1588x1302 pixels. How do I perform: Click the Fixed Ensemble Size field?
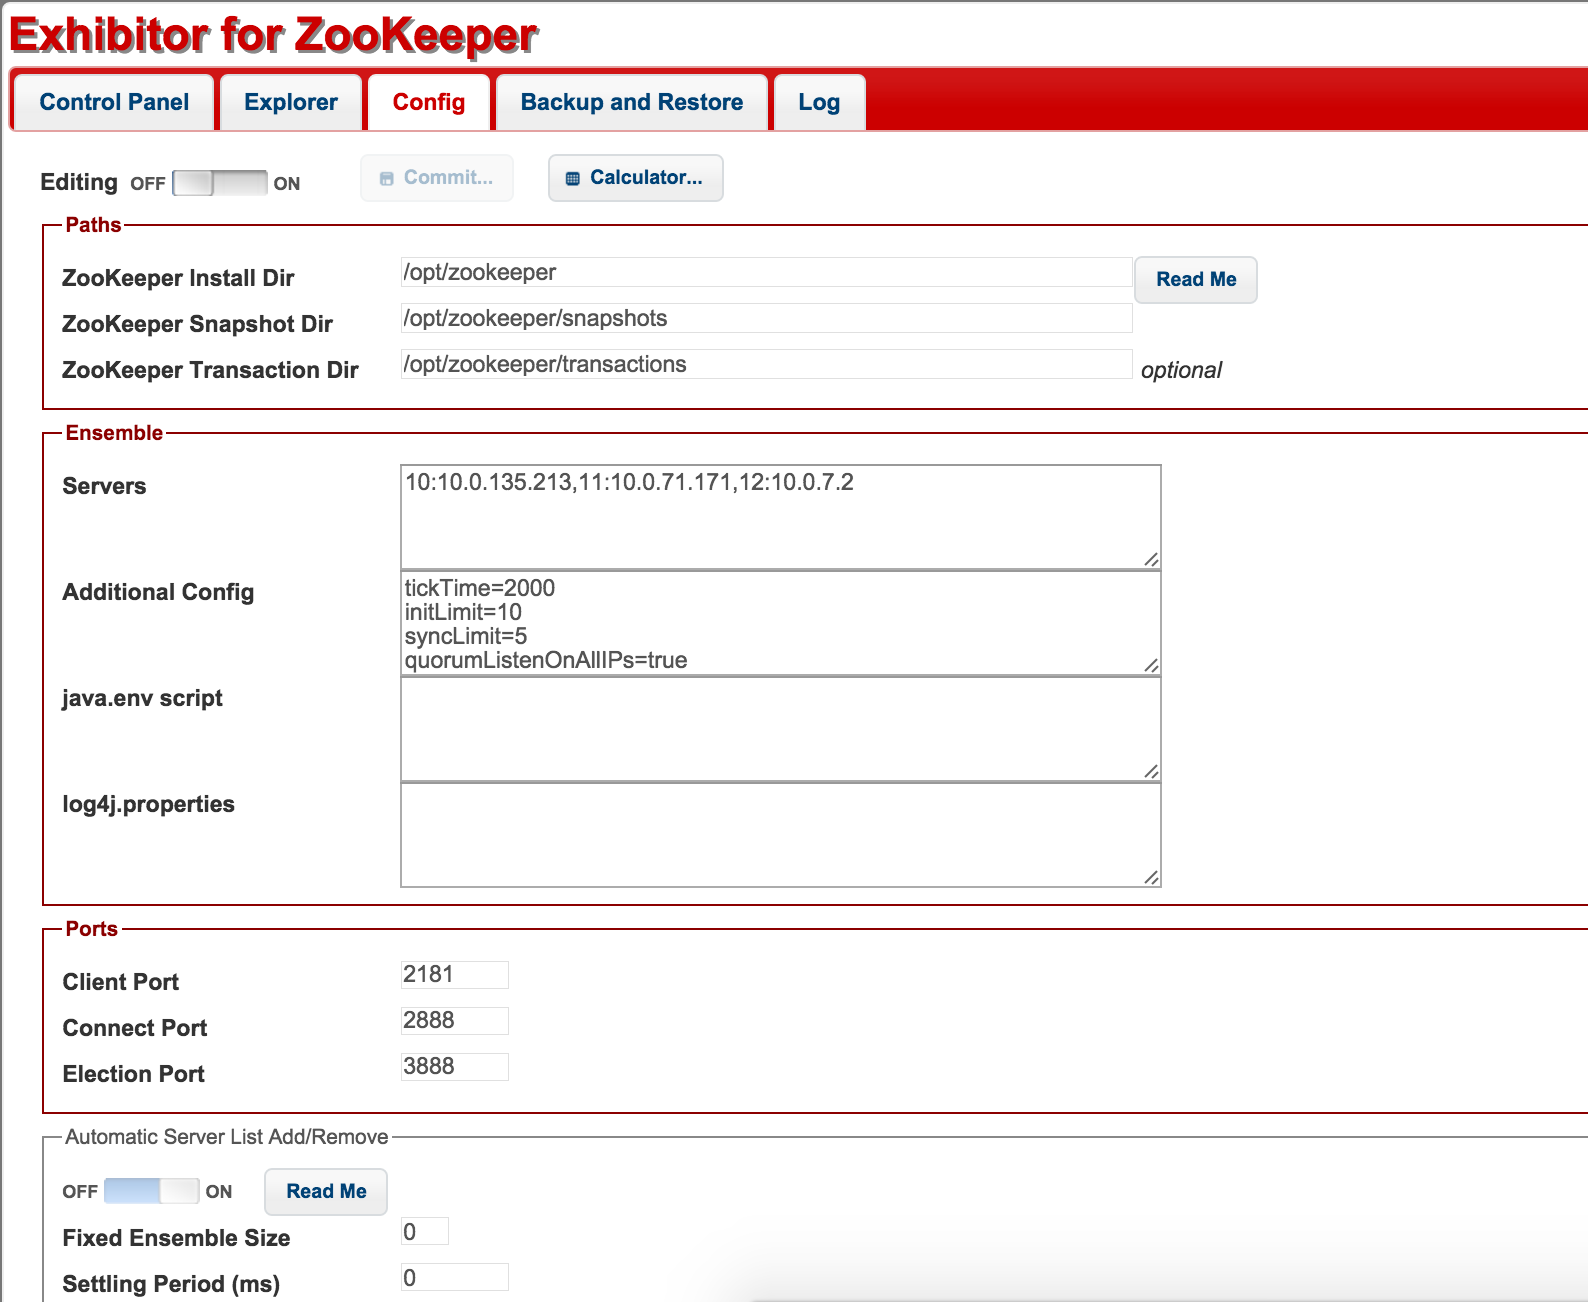click(424, 1232)
